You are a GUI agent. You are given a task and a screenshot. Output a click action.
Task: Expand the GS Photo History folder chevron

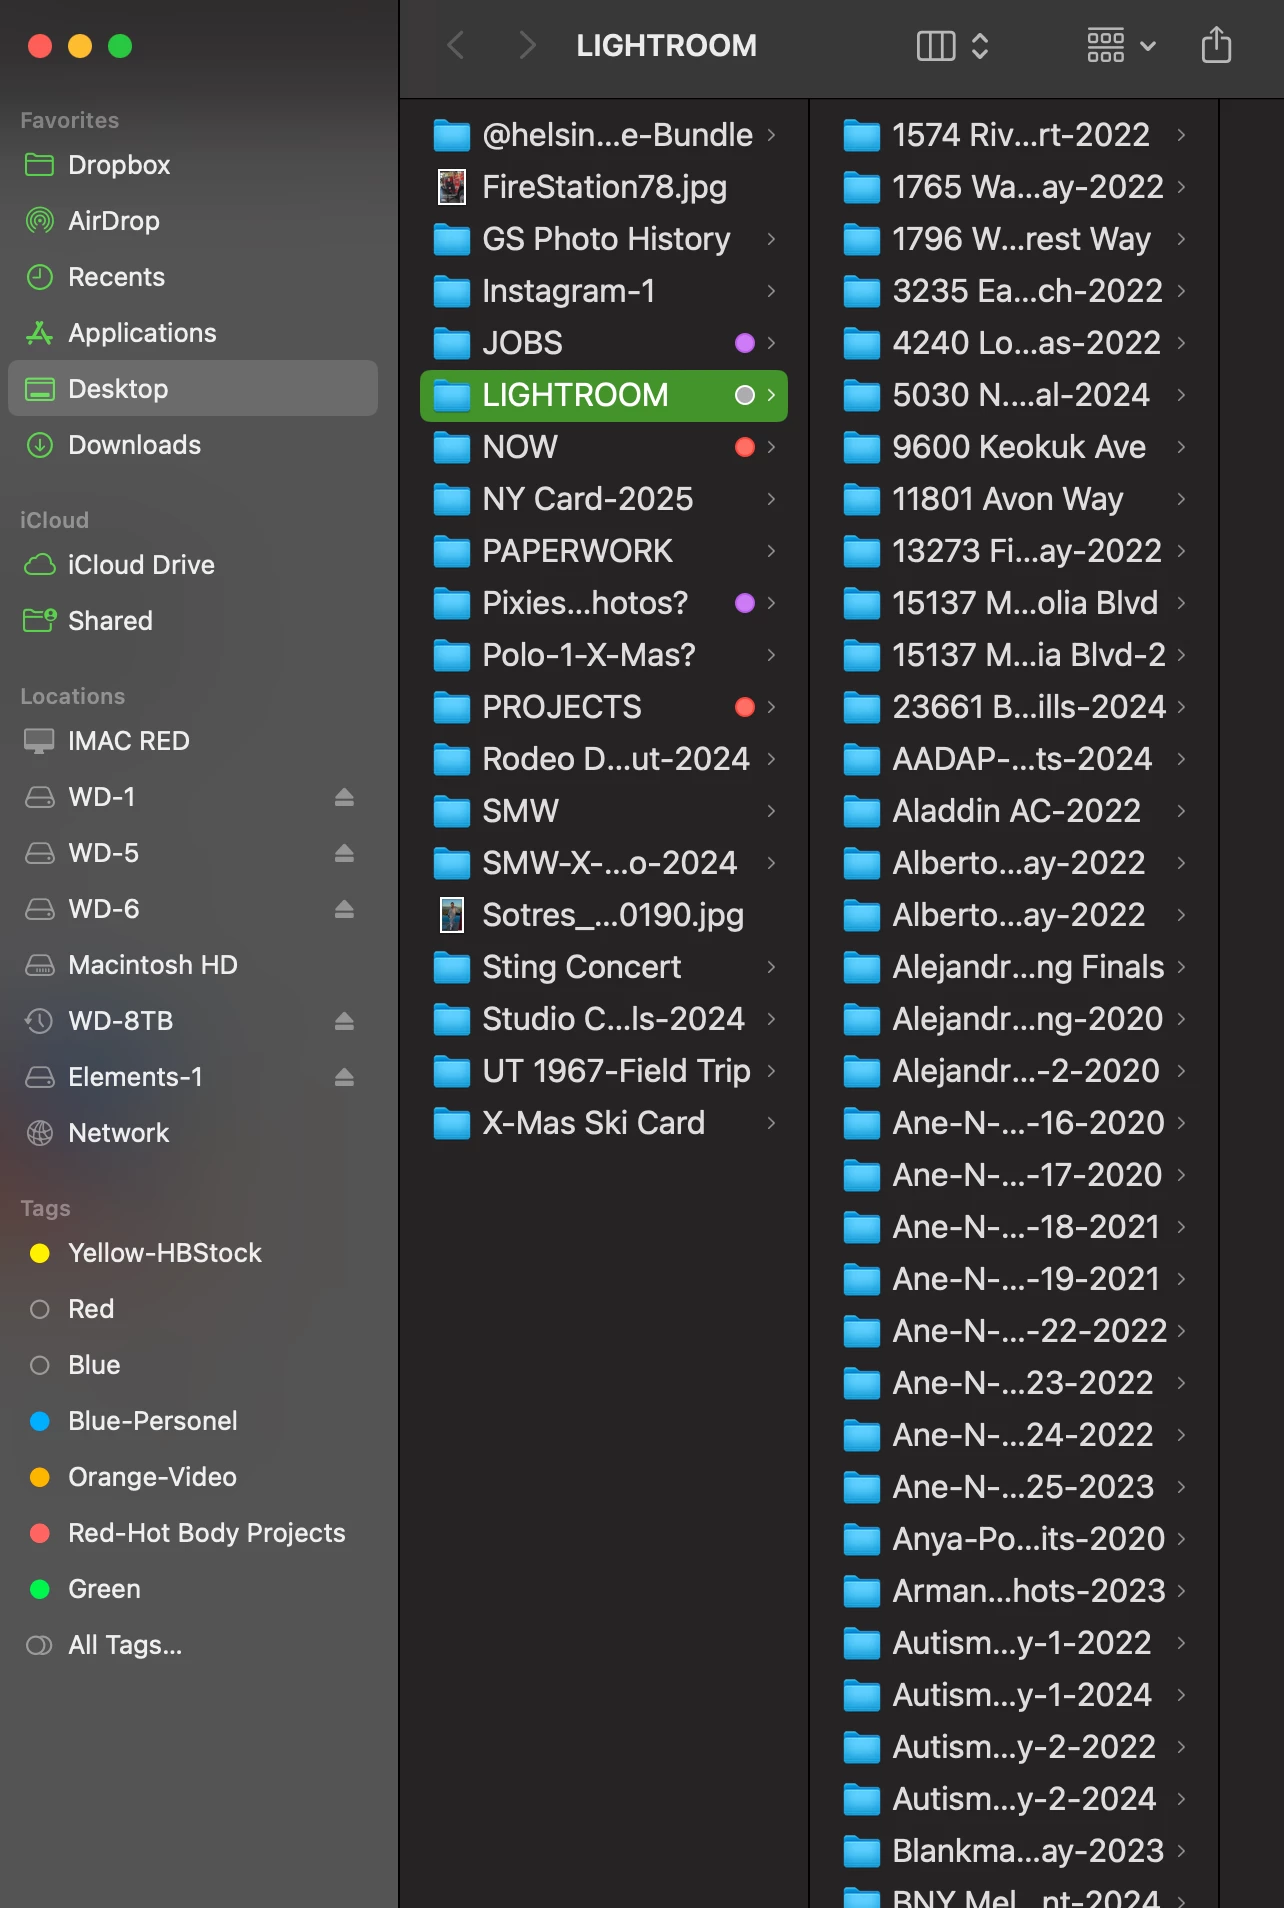coord(771,239)
